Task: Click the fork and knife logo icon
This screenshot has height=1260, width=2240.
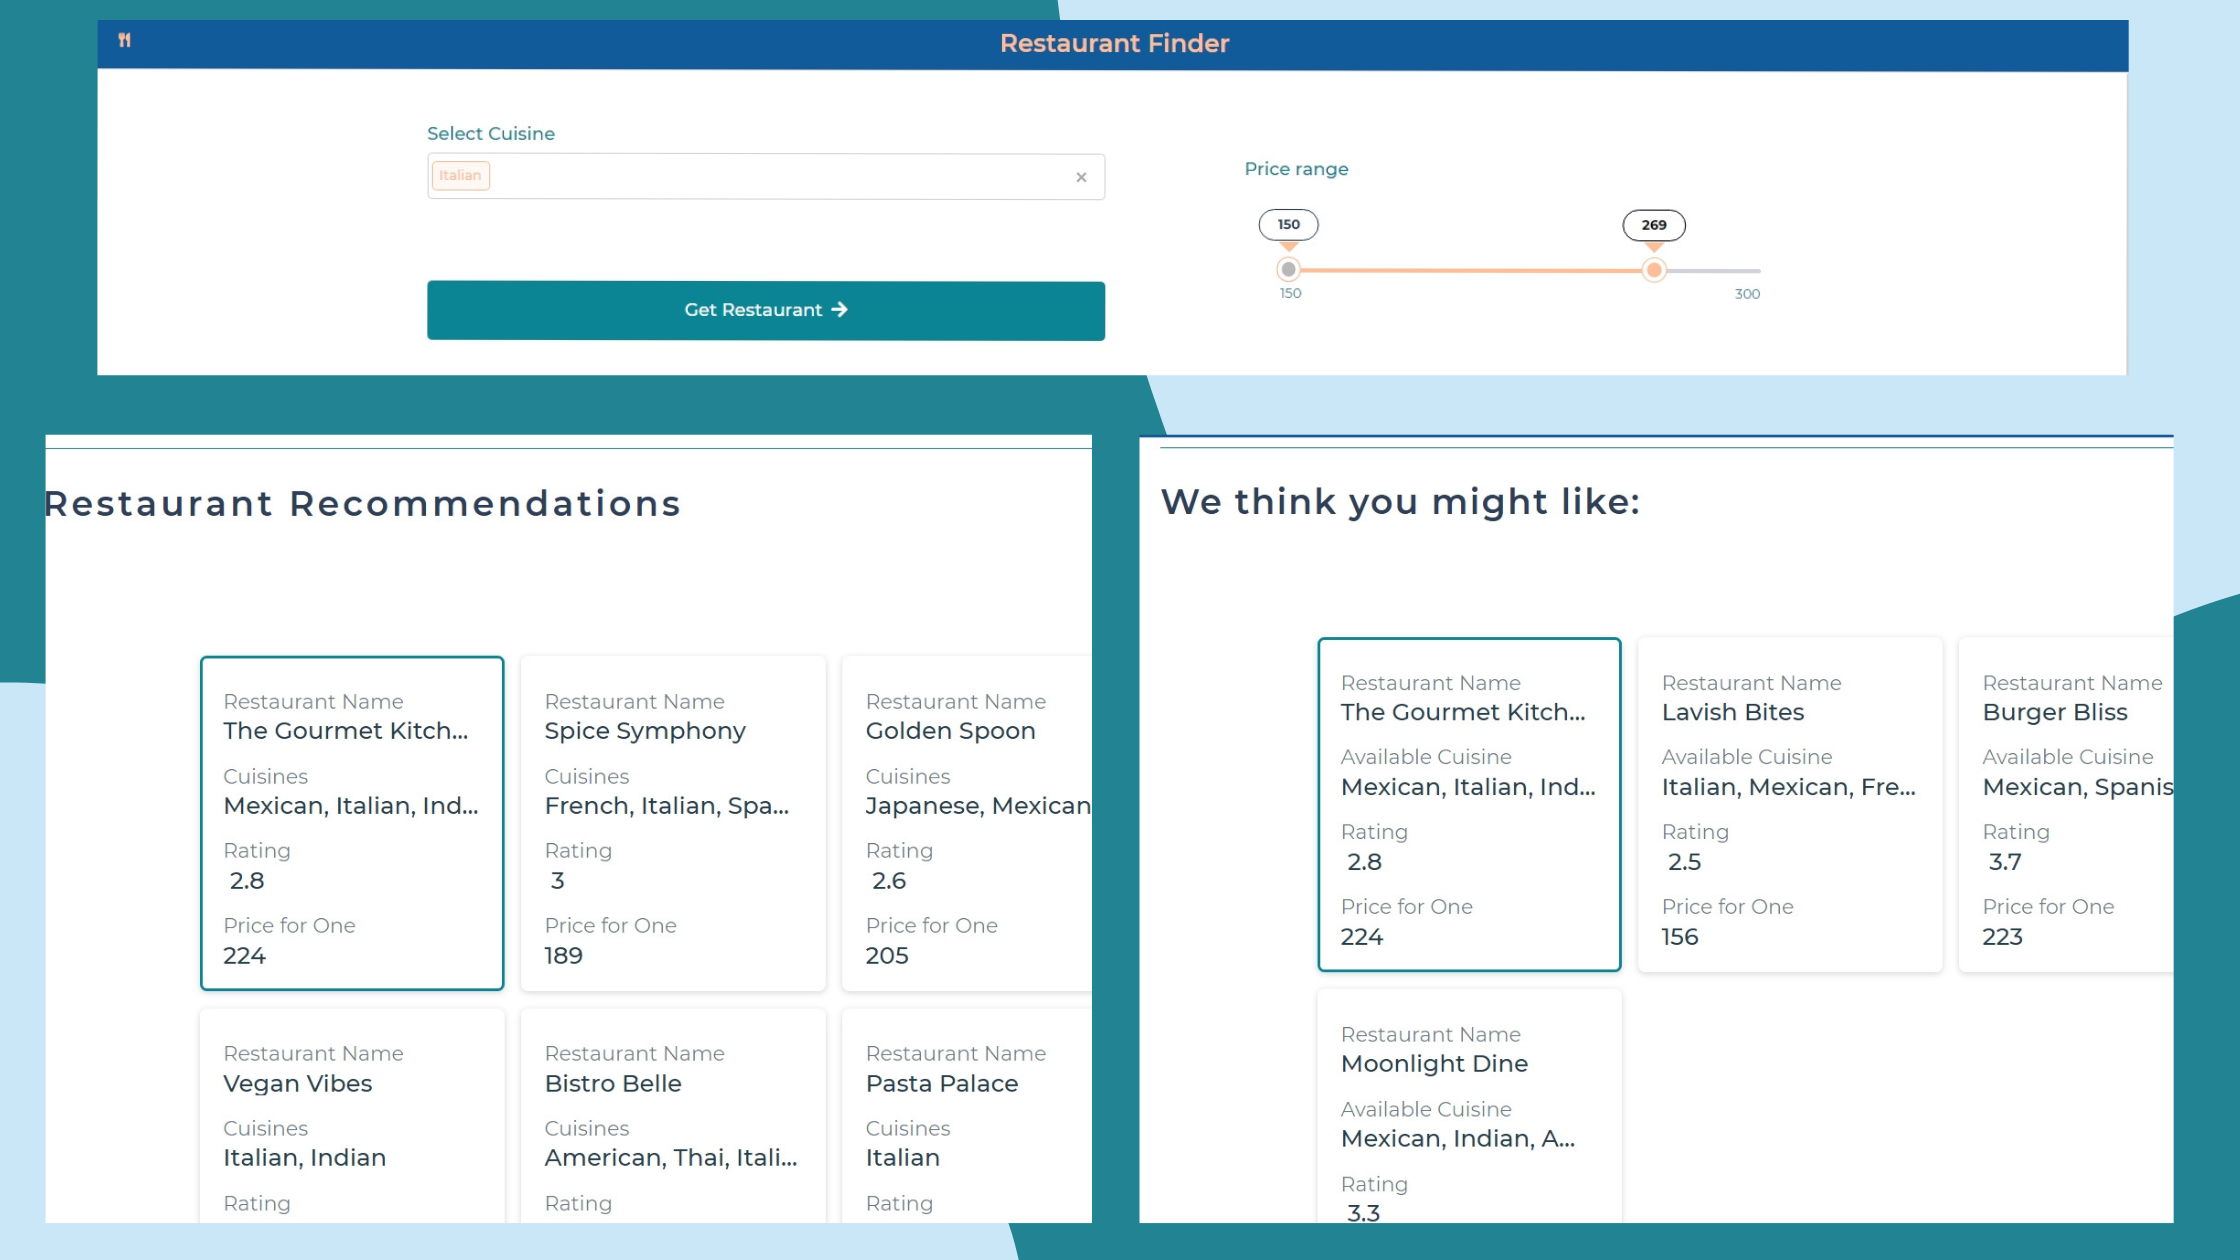Action: [x=125, y=40]
